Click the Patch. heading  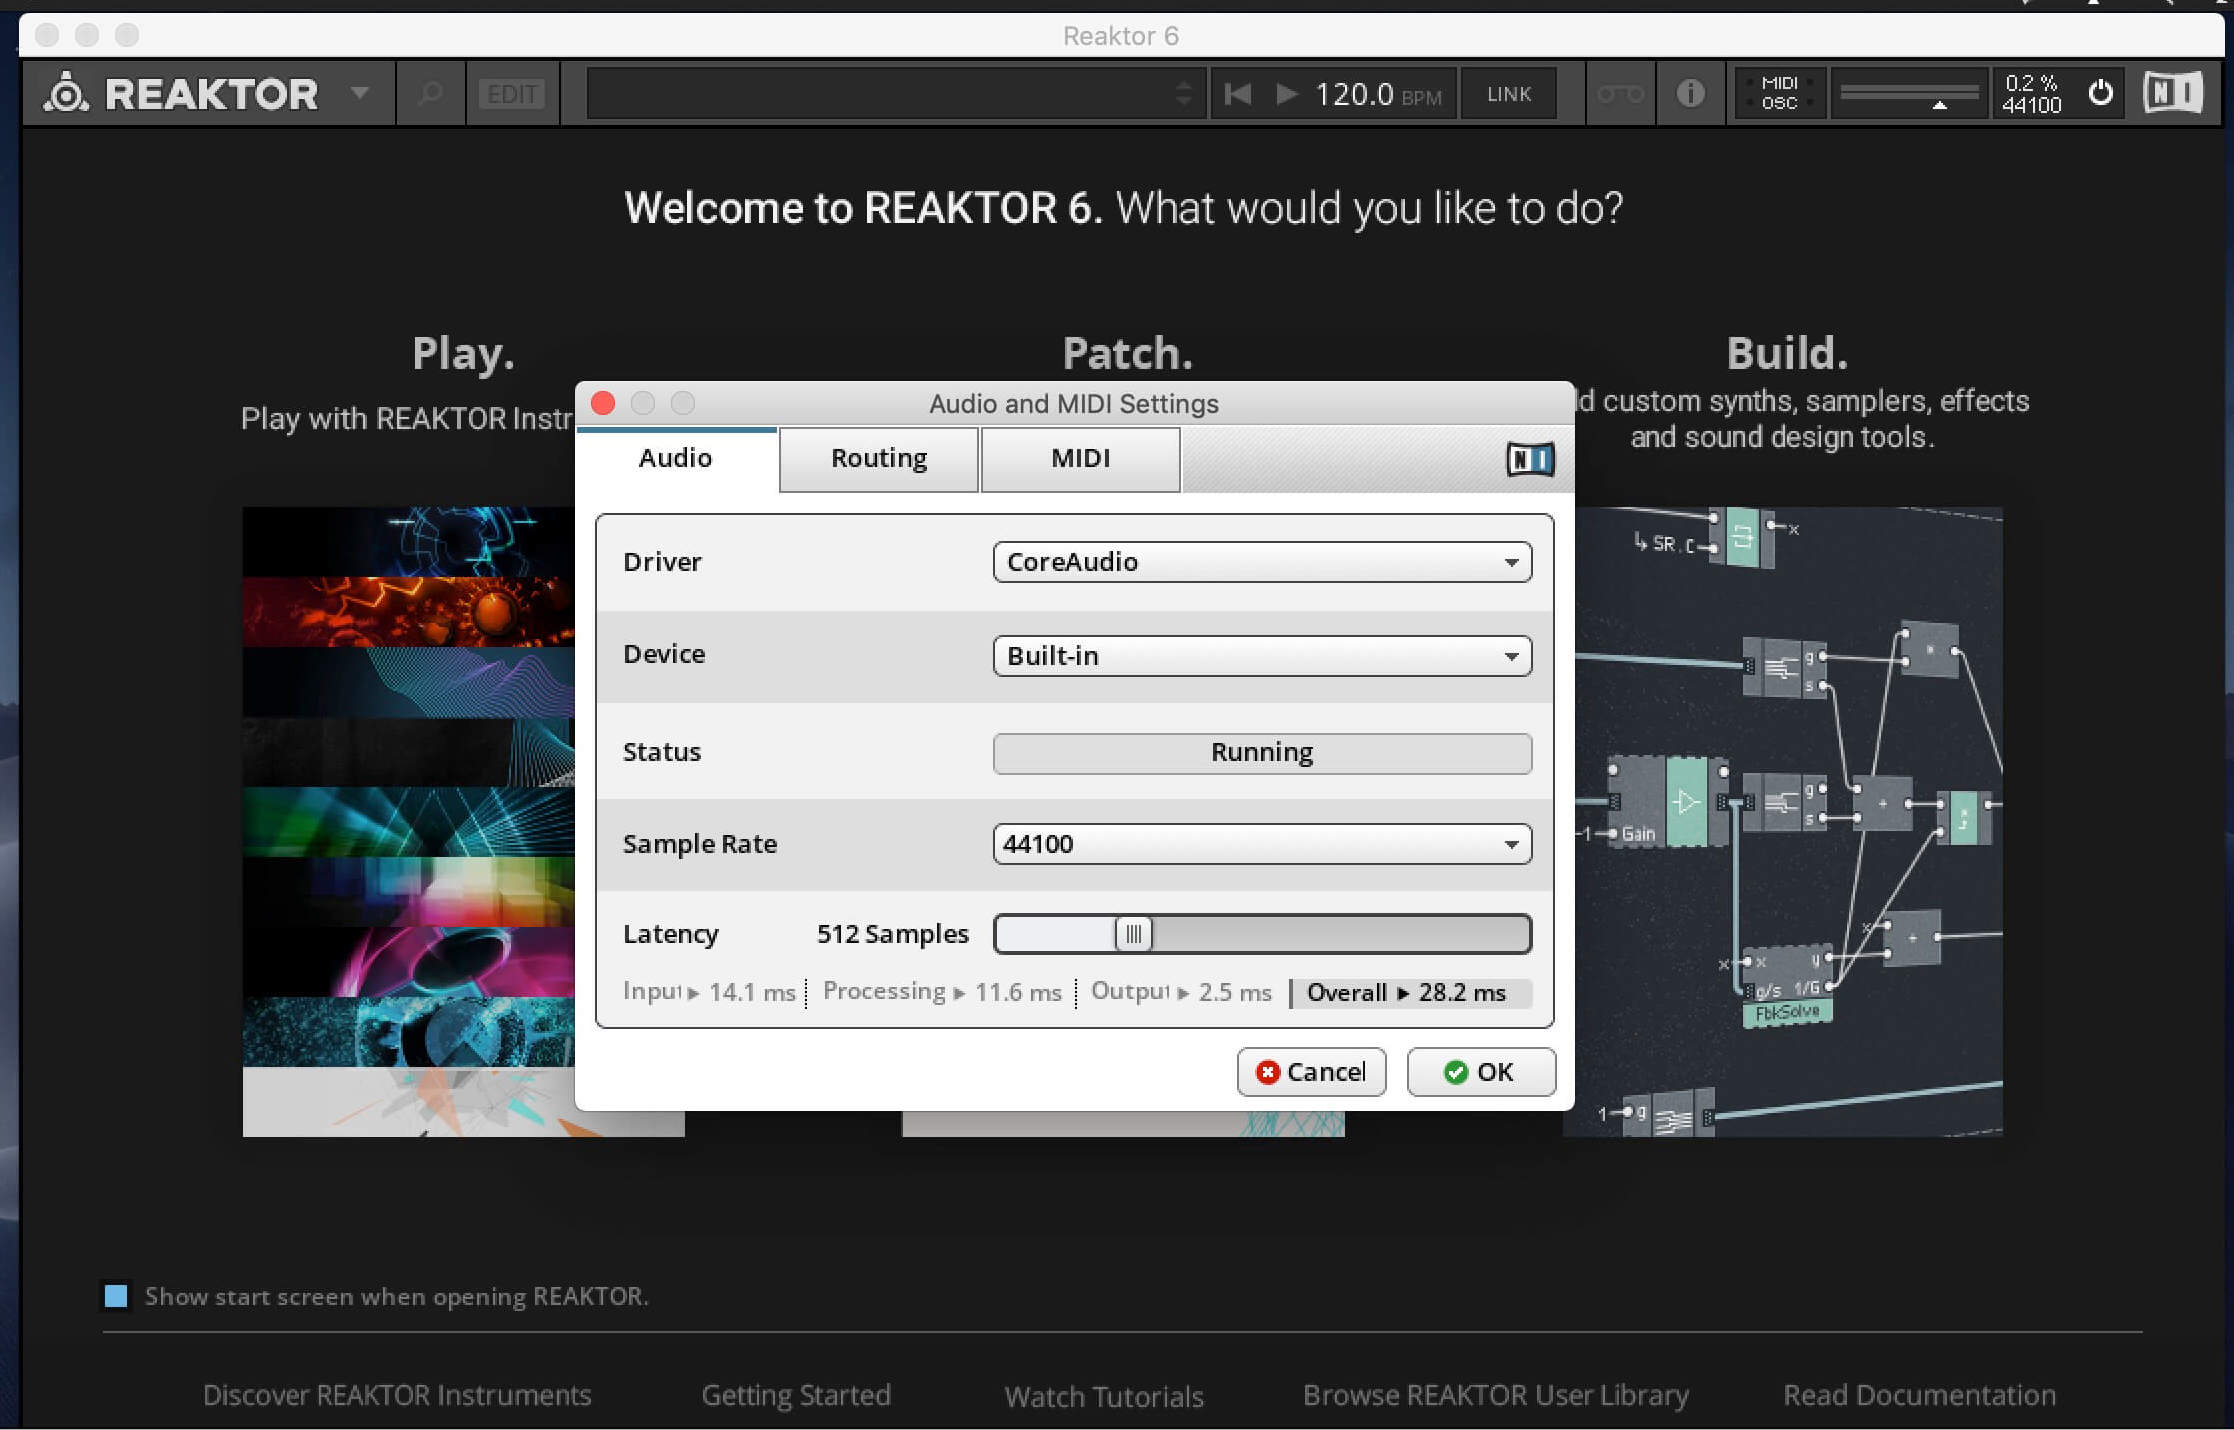click(x=1127, y=353)
